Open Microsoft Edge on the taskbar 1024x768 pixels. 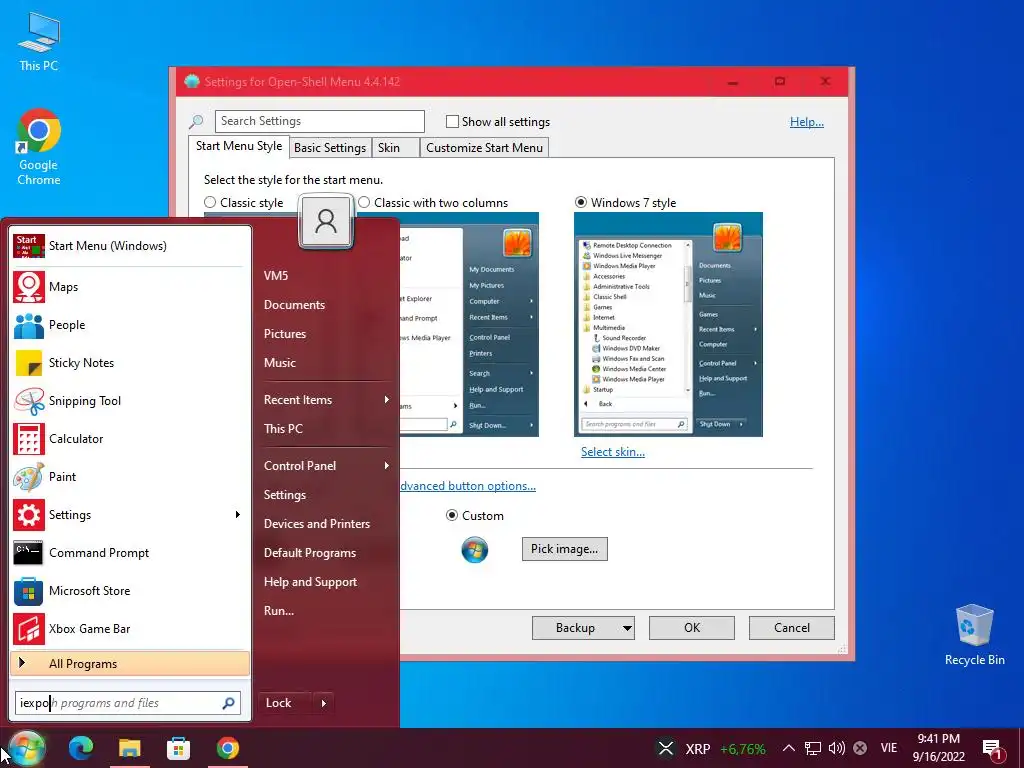tap(81, 748)
